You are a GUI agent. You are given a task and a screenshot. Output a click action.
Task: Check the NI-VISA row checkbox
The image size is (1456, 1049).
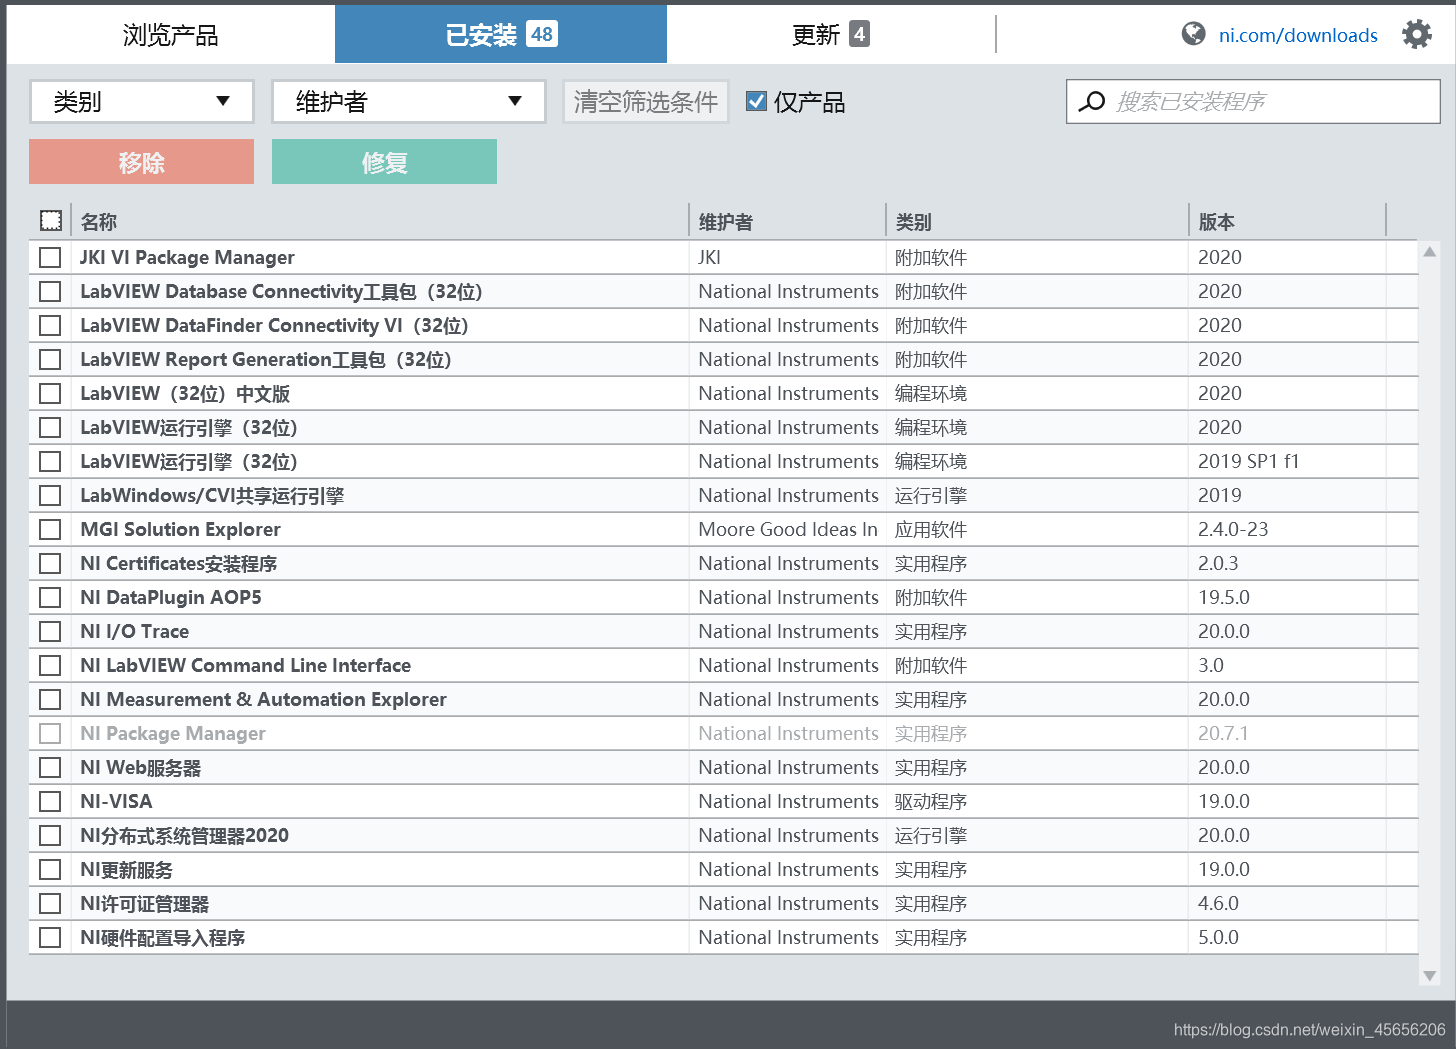[x=50, y=801]
